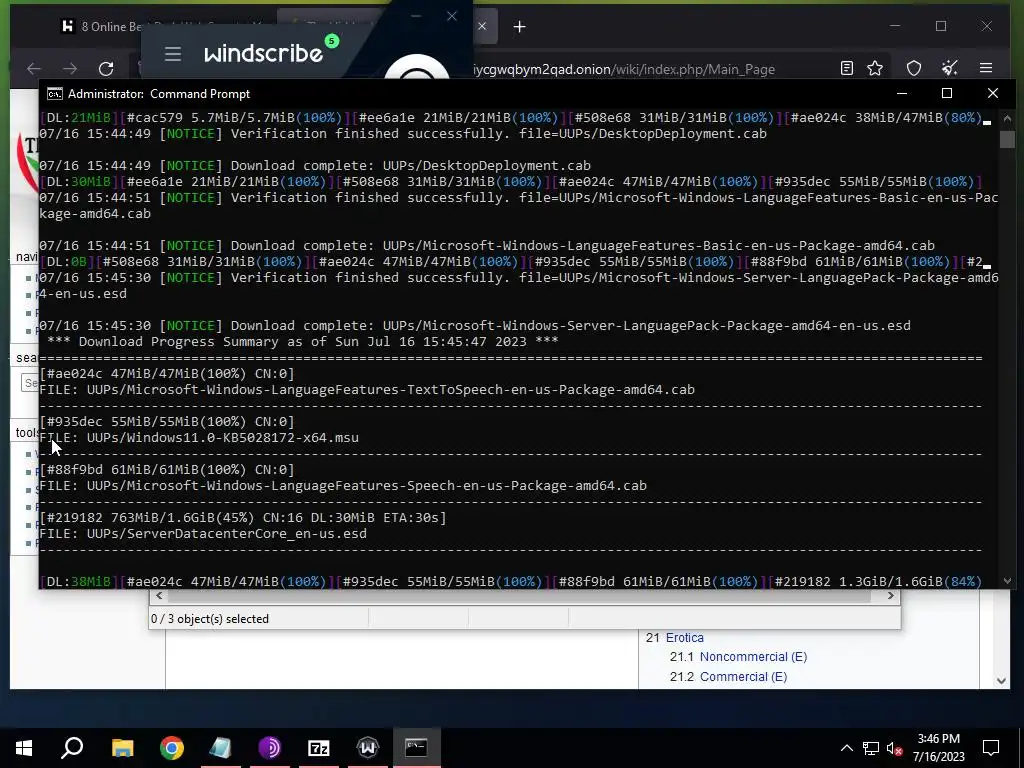Click the Command Prompt scrollbar up arrow
Viewport: 1024px width, 768px height.
pos(1007,118)
